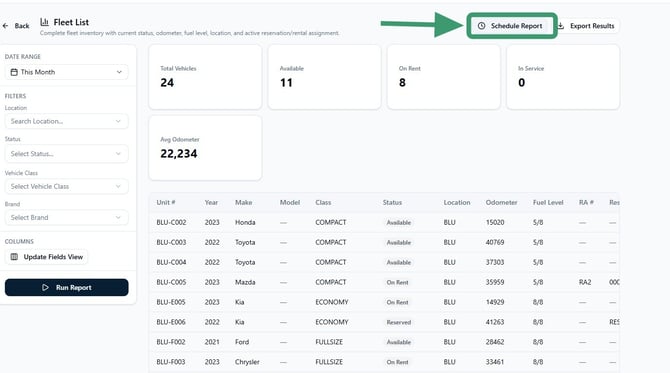Click the chevron in the Brand field
This screenshot has height=373, width=670.
(118, 217)
